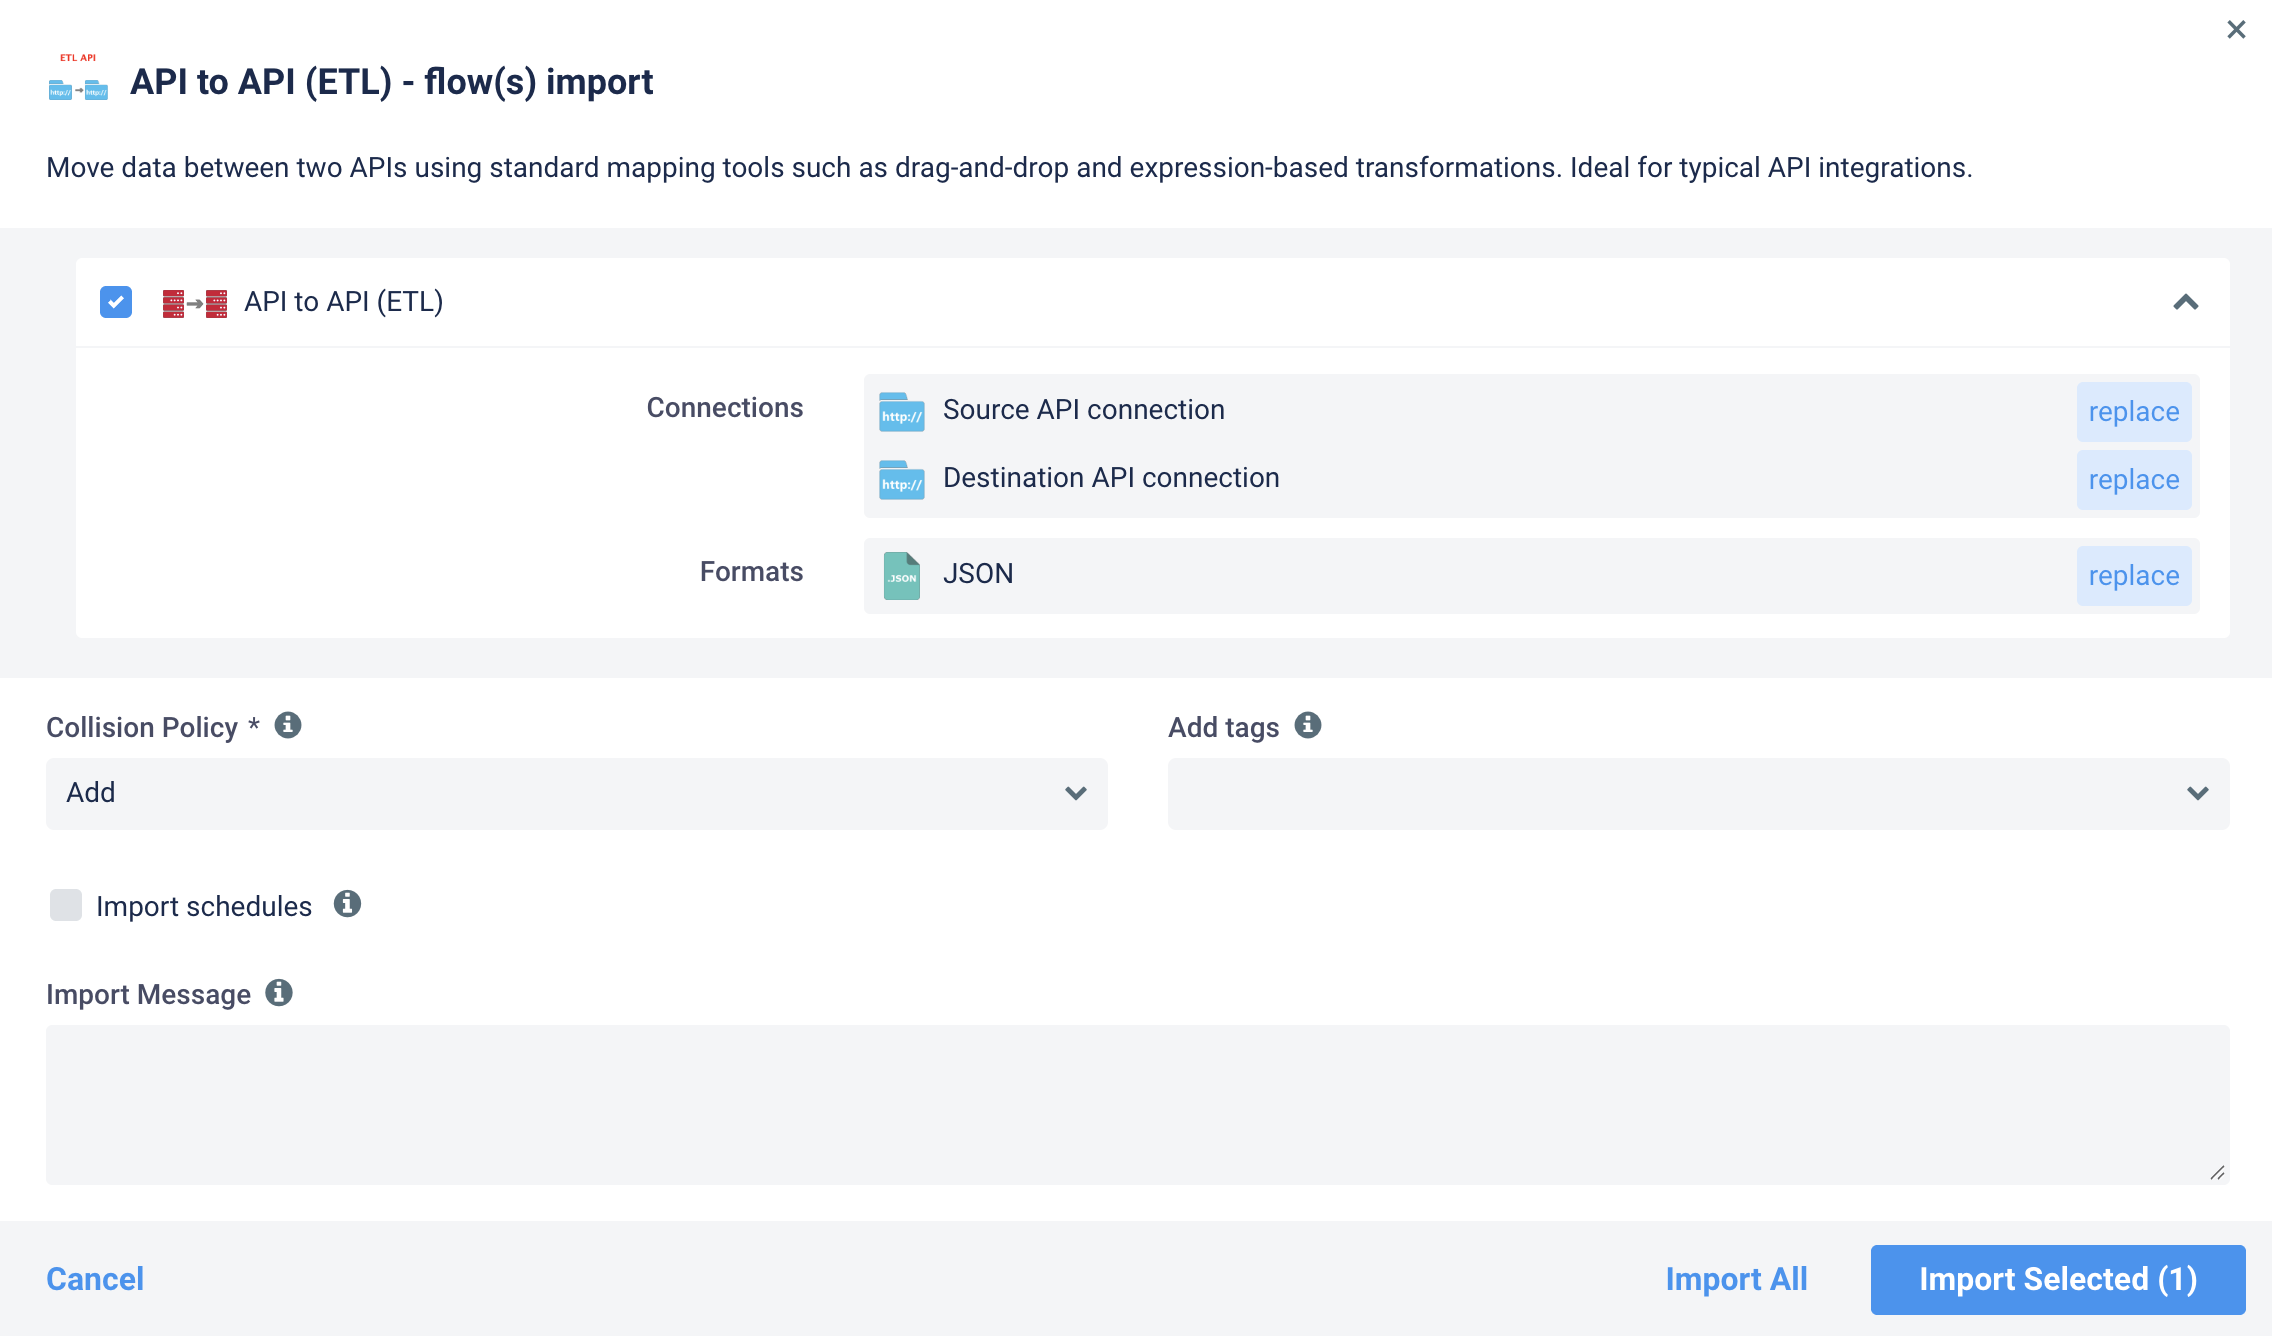Click the red server flow icon beside API to API (ETL)
The height and width of the screenshot is (1336, 2272).
(x=195, y=303)
